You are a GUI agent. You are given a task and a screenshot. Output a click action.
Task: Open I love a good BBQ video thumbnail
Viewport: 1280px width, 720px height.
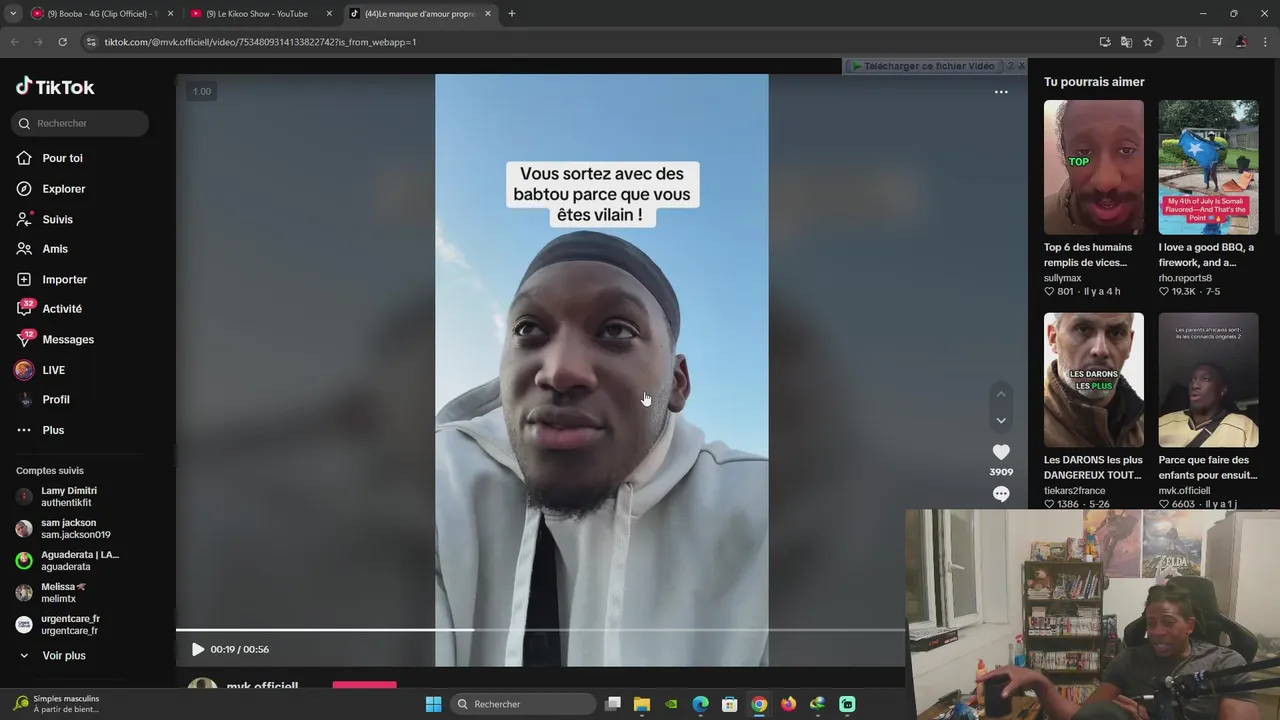1208,167
